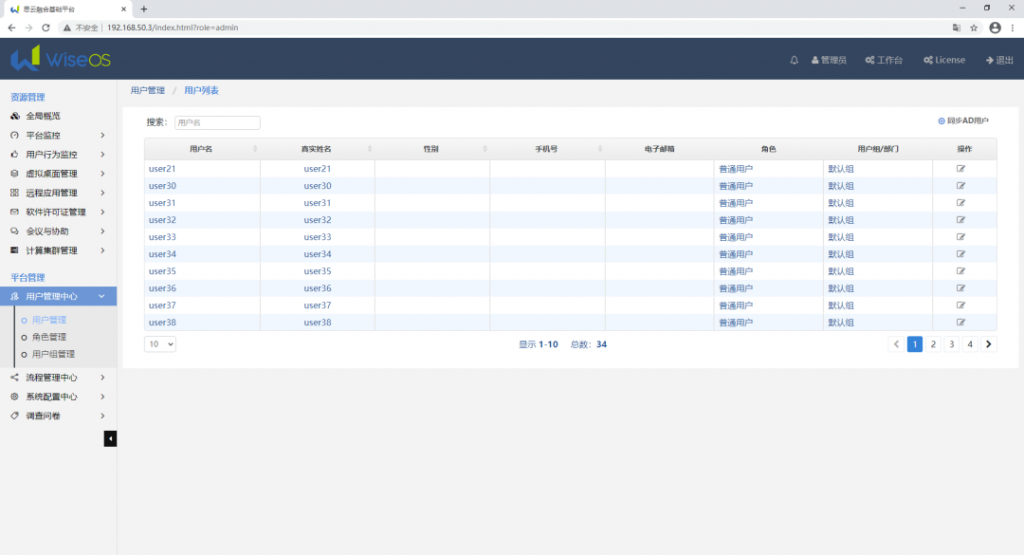The height and width of the screenshot is (555, 1024).
Task: Open 全局概览 from the sidebar
Action: pos(43,116)
